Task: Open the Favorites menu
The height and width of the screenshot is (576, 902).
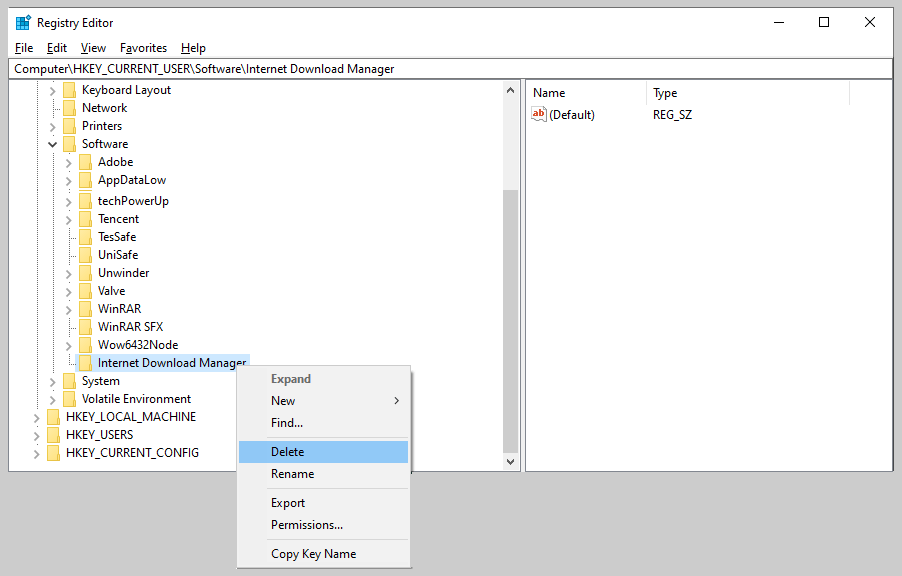Action: (x=143, y=47)
